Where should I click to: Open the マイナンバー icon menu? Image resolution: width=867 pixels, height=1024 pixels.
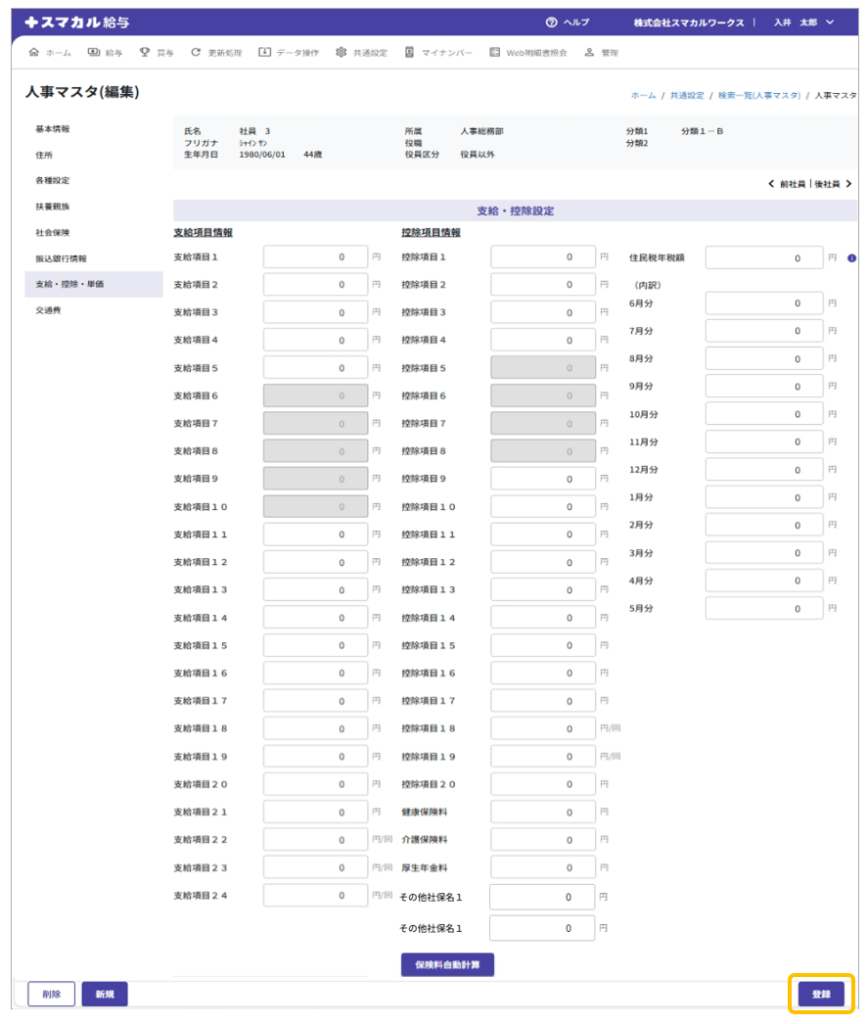[410, 52]
